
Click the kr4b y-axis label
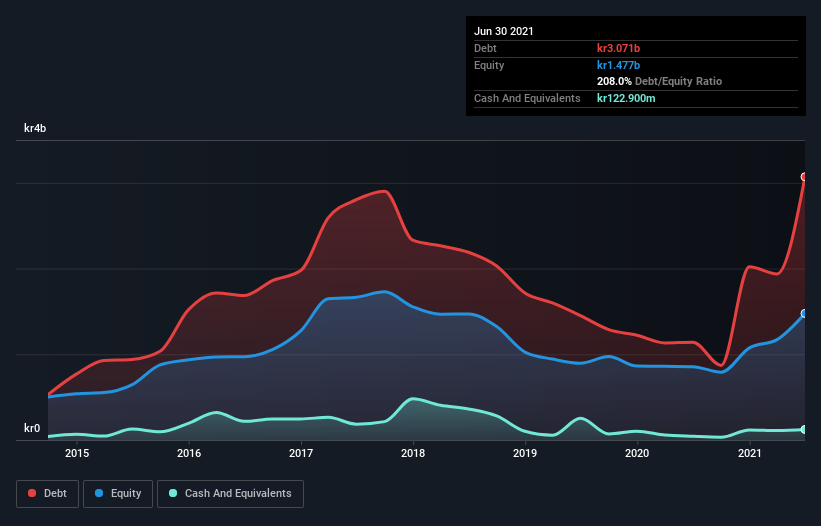[35, 128]
